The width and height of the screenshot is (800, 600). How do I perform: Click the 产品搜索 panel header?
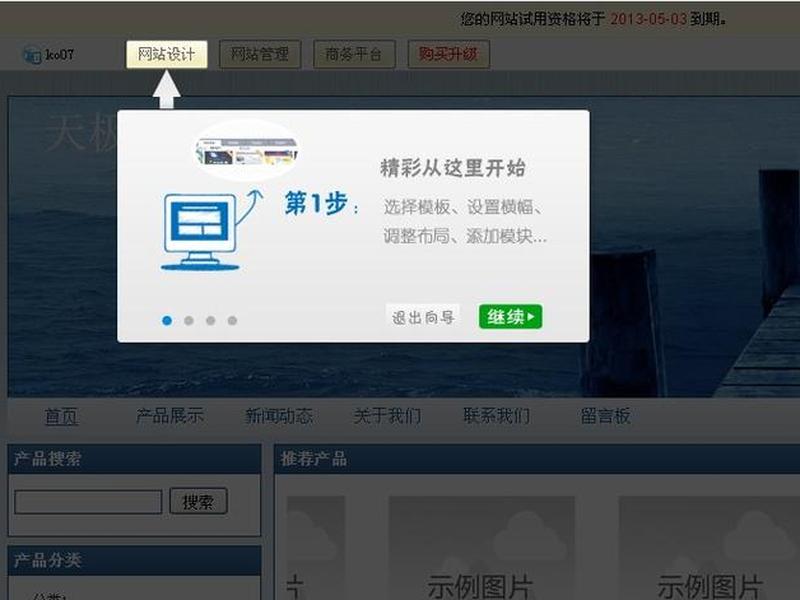(x=135, y=459)
